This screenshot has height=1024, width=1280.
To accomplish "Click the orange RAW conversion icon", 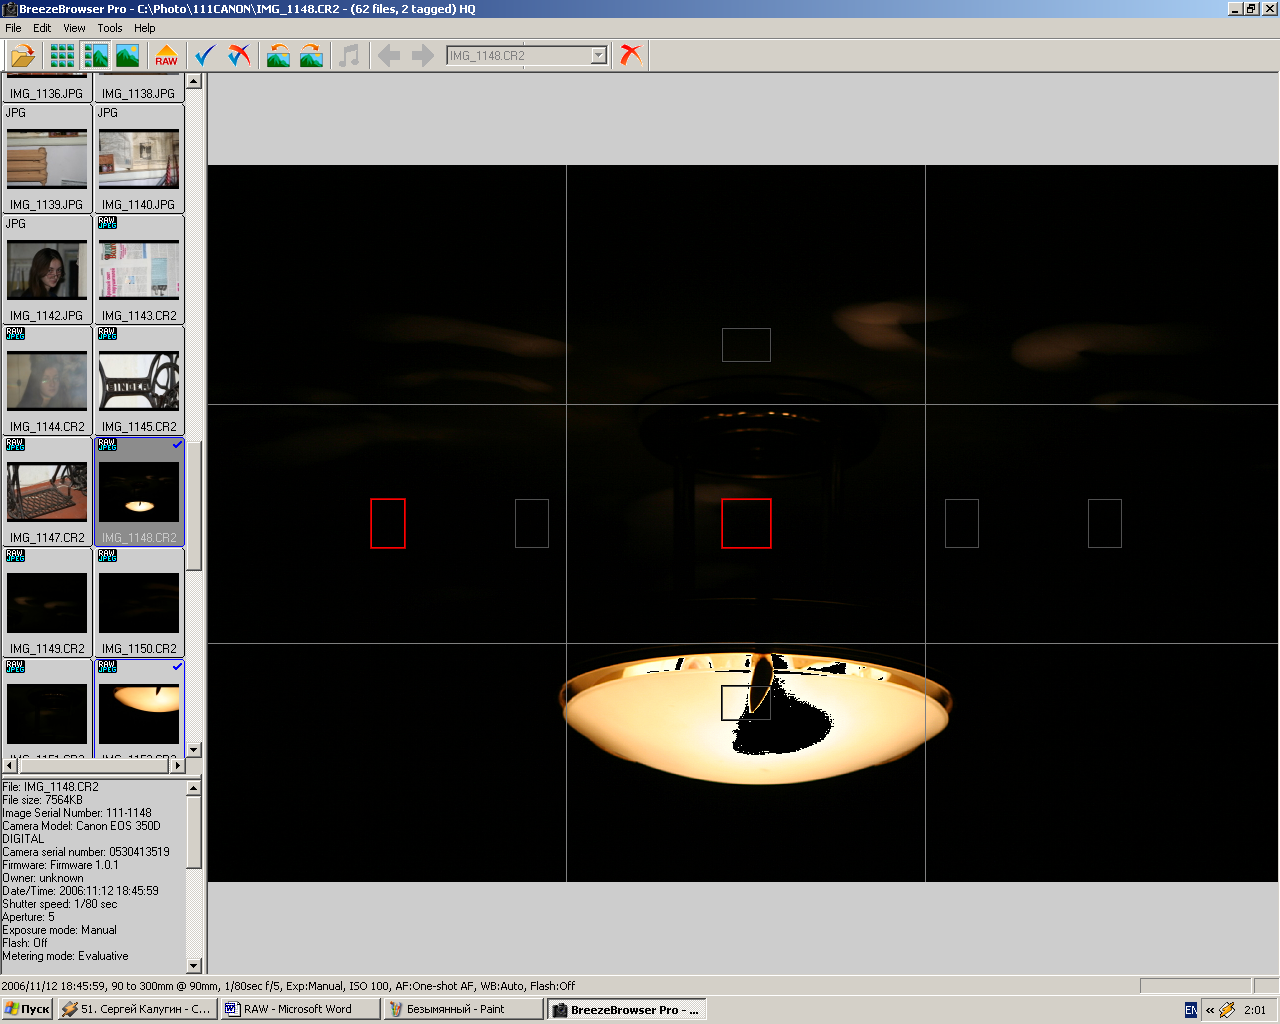I will [166, 56].
